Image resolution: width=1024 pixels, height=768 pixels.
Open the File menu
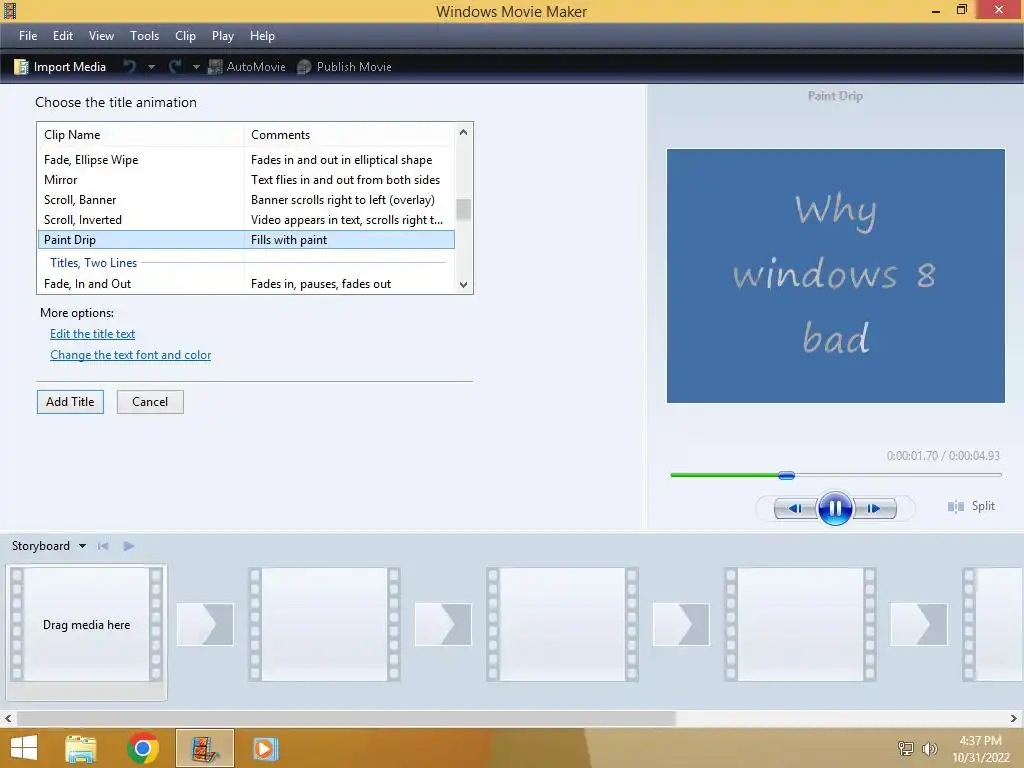click(28, 36)
